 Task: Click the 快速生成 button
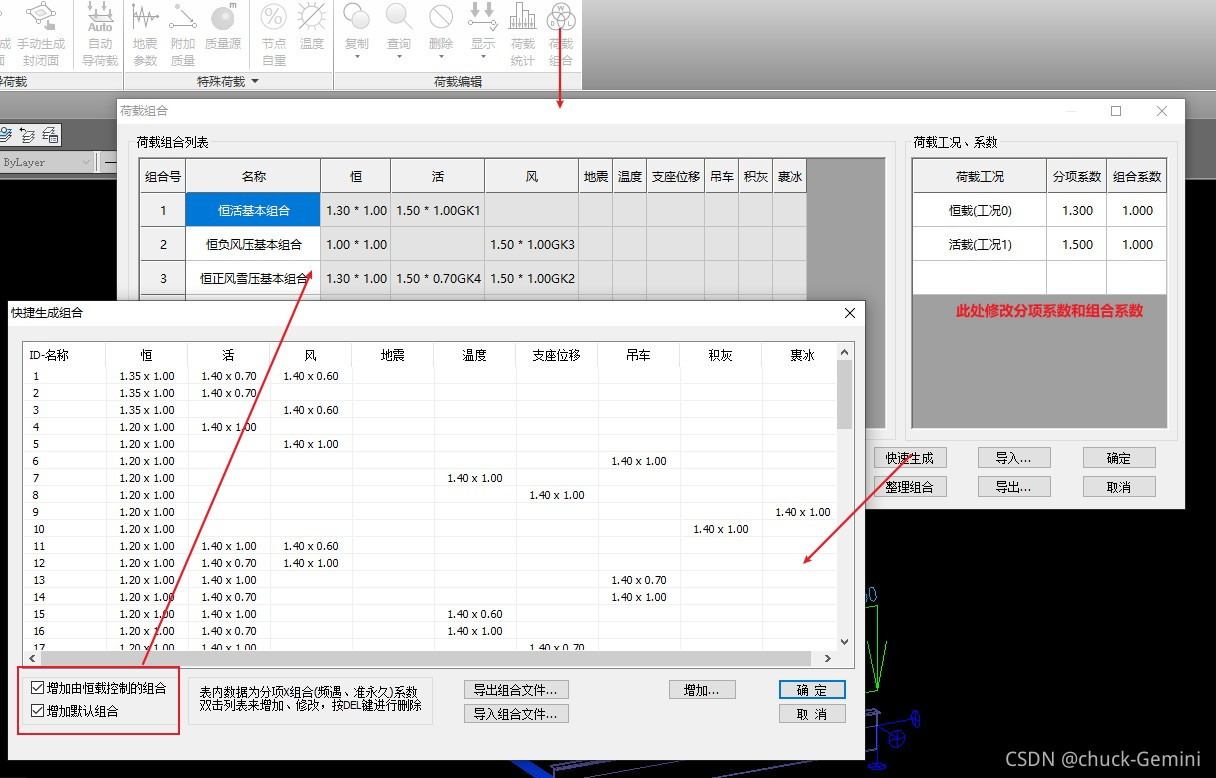(x=910, y=457)
